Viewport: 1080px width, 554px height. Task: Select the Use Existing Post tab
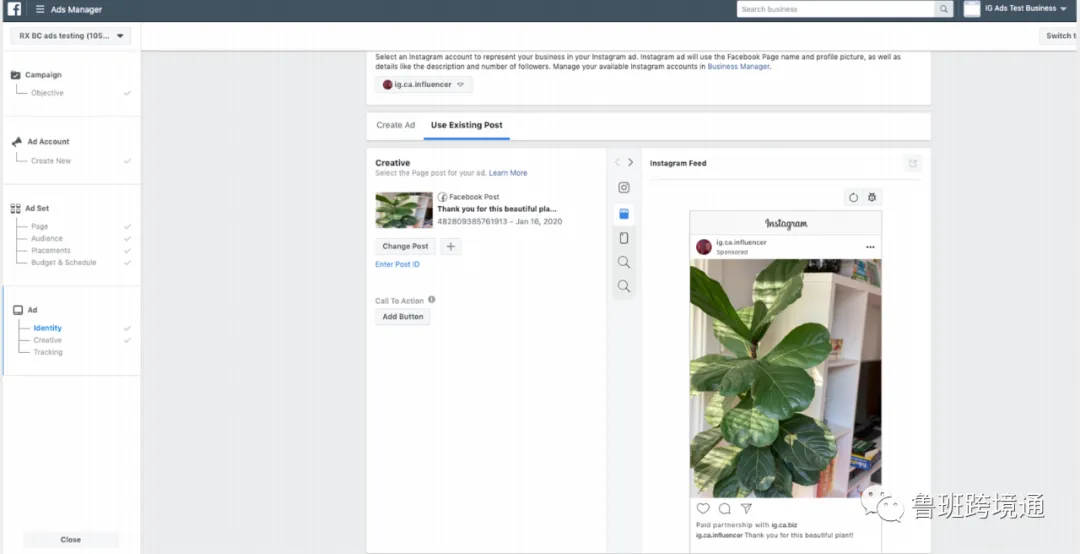[x=466, y=125]
